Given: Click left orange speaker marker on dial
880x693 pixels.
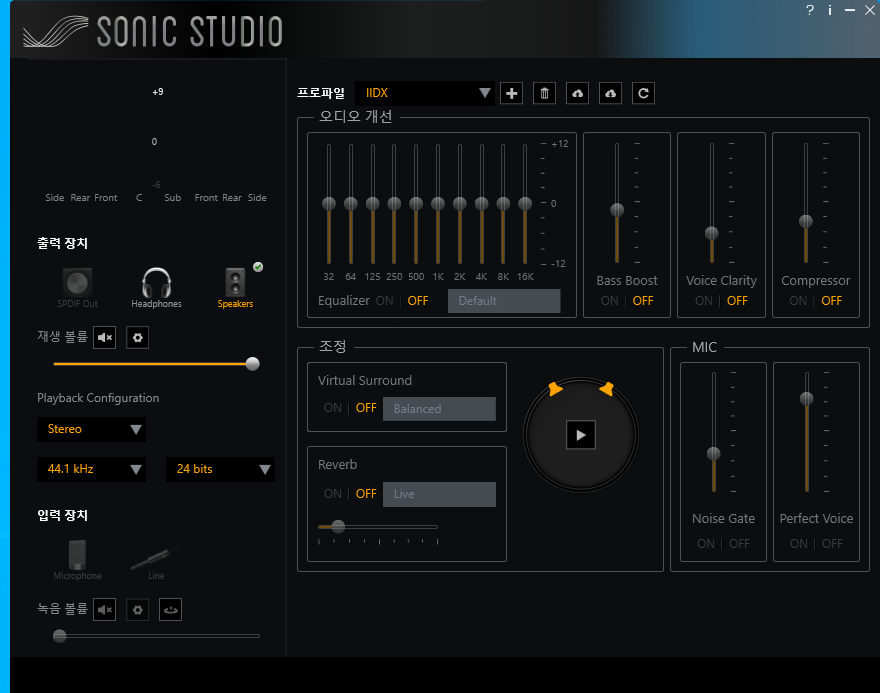Looking at the screenshot, I should [555, 388].
